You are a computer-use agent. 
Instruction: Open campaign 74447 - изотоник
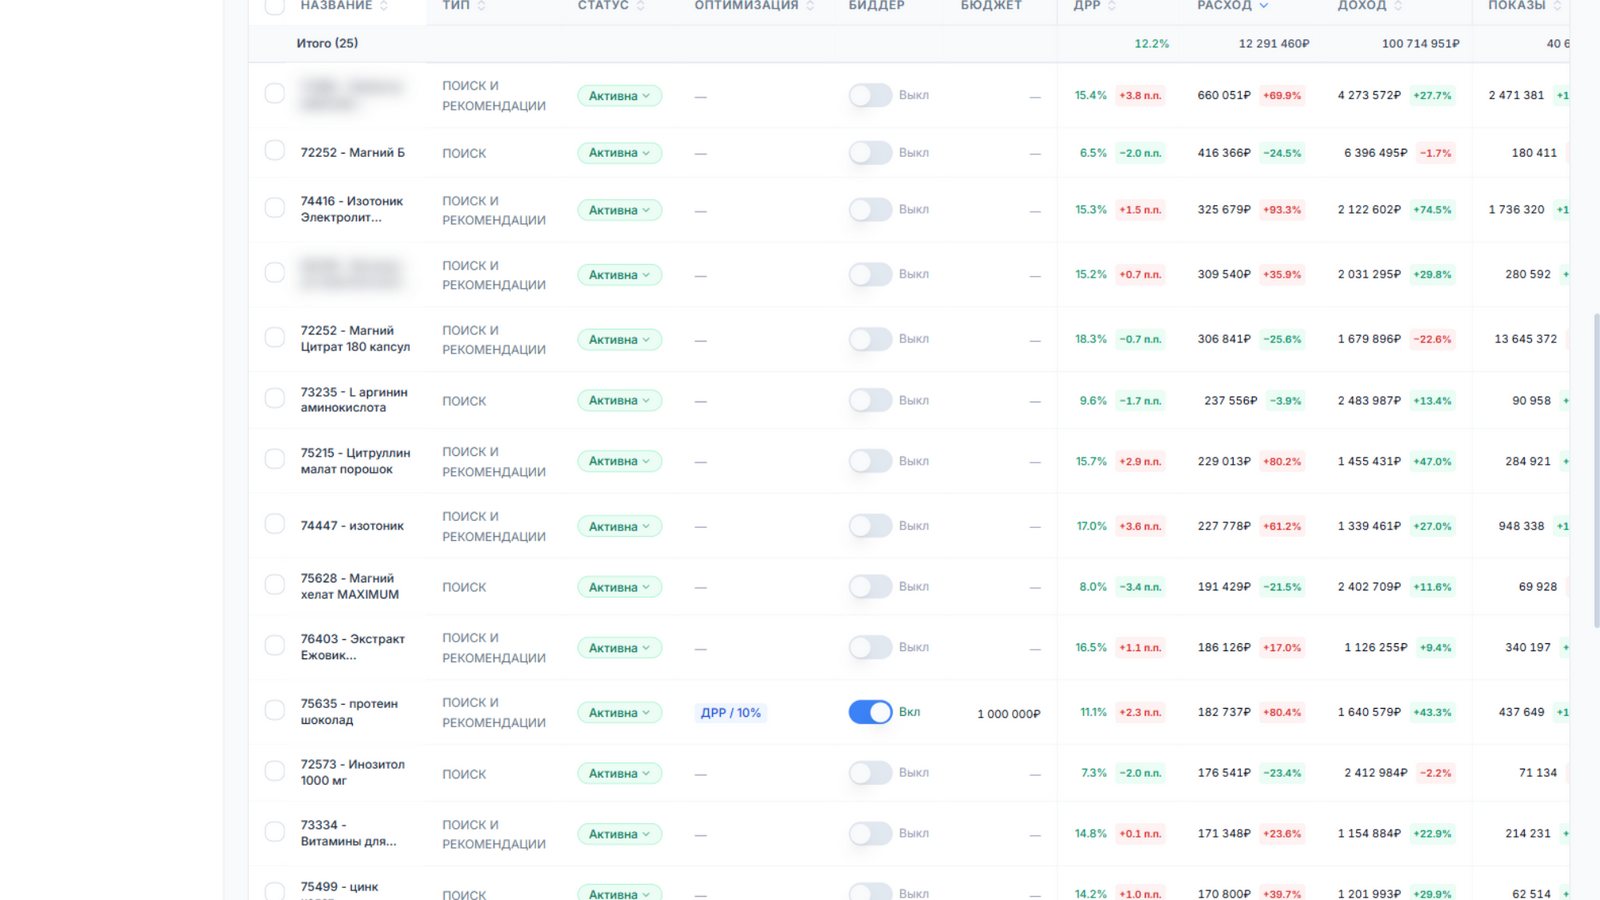point(352,526)
